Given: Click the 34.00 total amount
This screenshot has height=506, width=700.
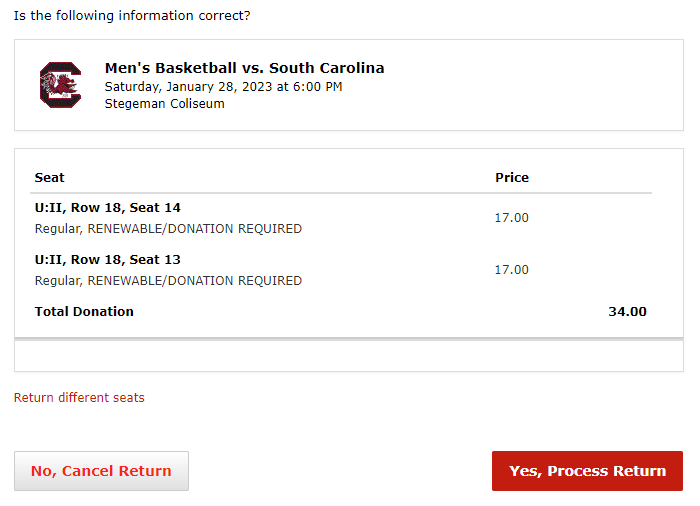Looking at the screenshot, I should coord(627,312).
